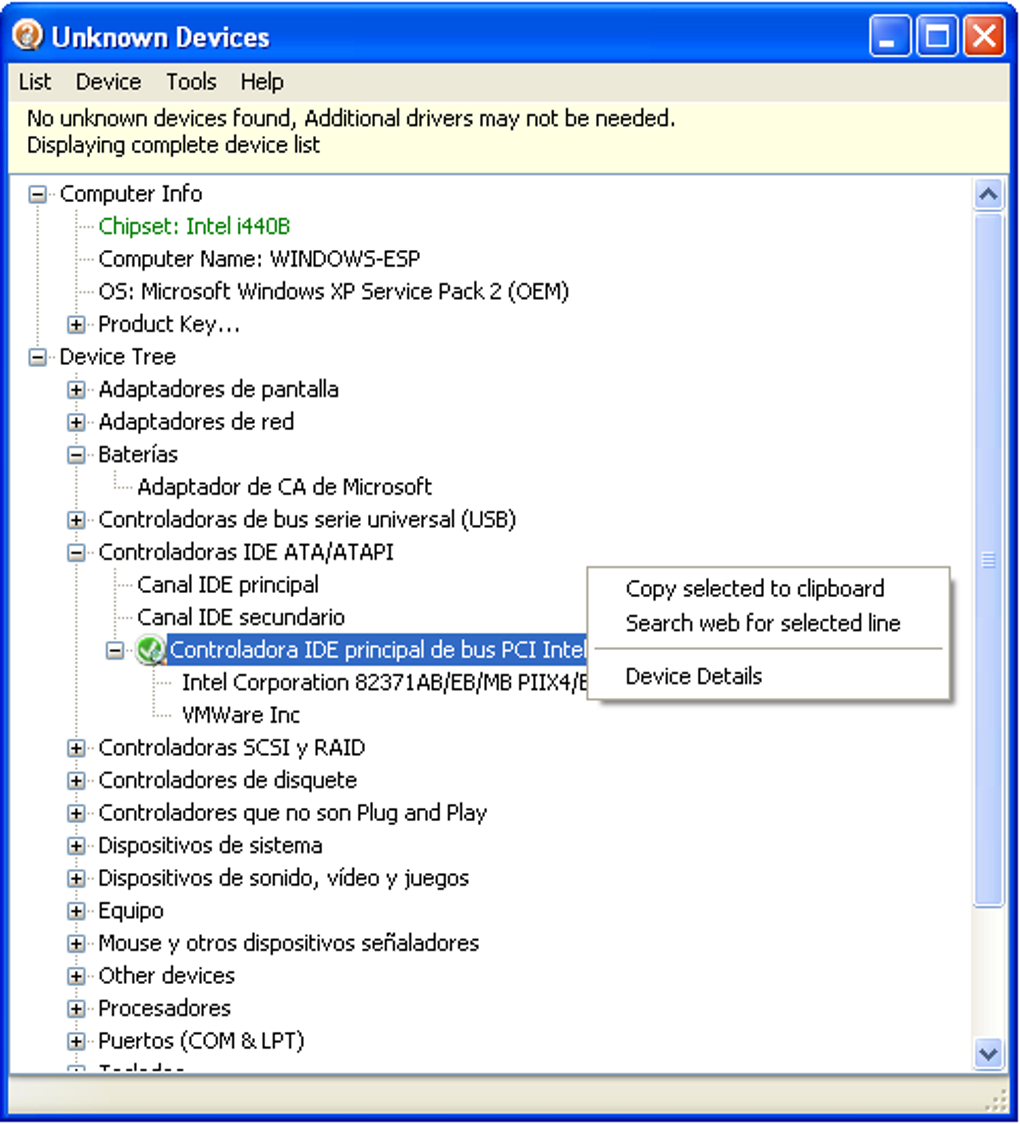Expand Adaptadores de pantalla
The height and width of the screenshot is (1124, 1020).
[x=76, y=390]
